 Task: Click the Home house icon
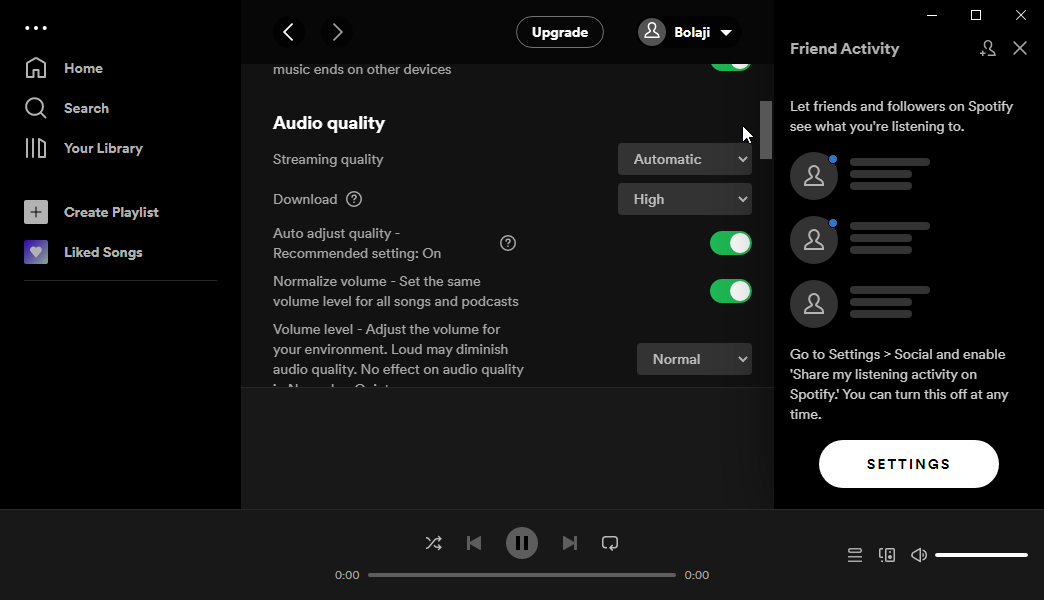pos(36,68)
